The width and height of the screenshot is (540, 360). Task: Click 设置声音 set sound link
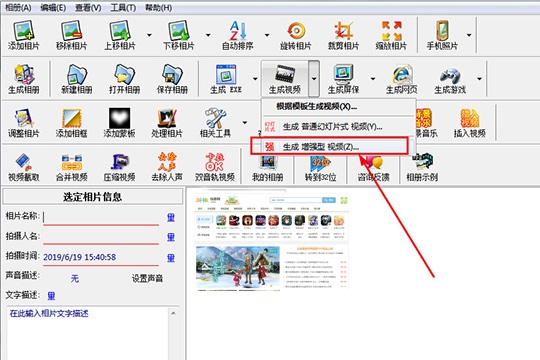pyautogui.click(x=147, y=278)
